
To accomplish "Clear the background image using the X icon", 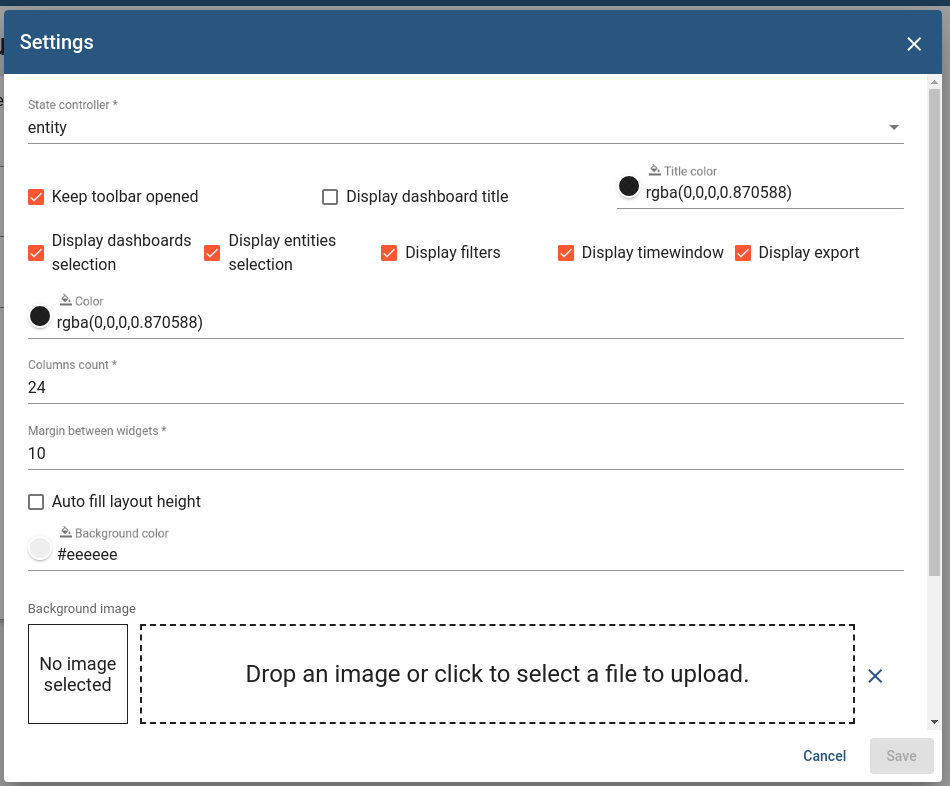I will [875, 675].
